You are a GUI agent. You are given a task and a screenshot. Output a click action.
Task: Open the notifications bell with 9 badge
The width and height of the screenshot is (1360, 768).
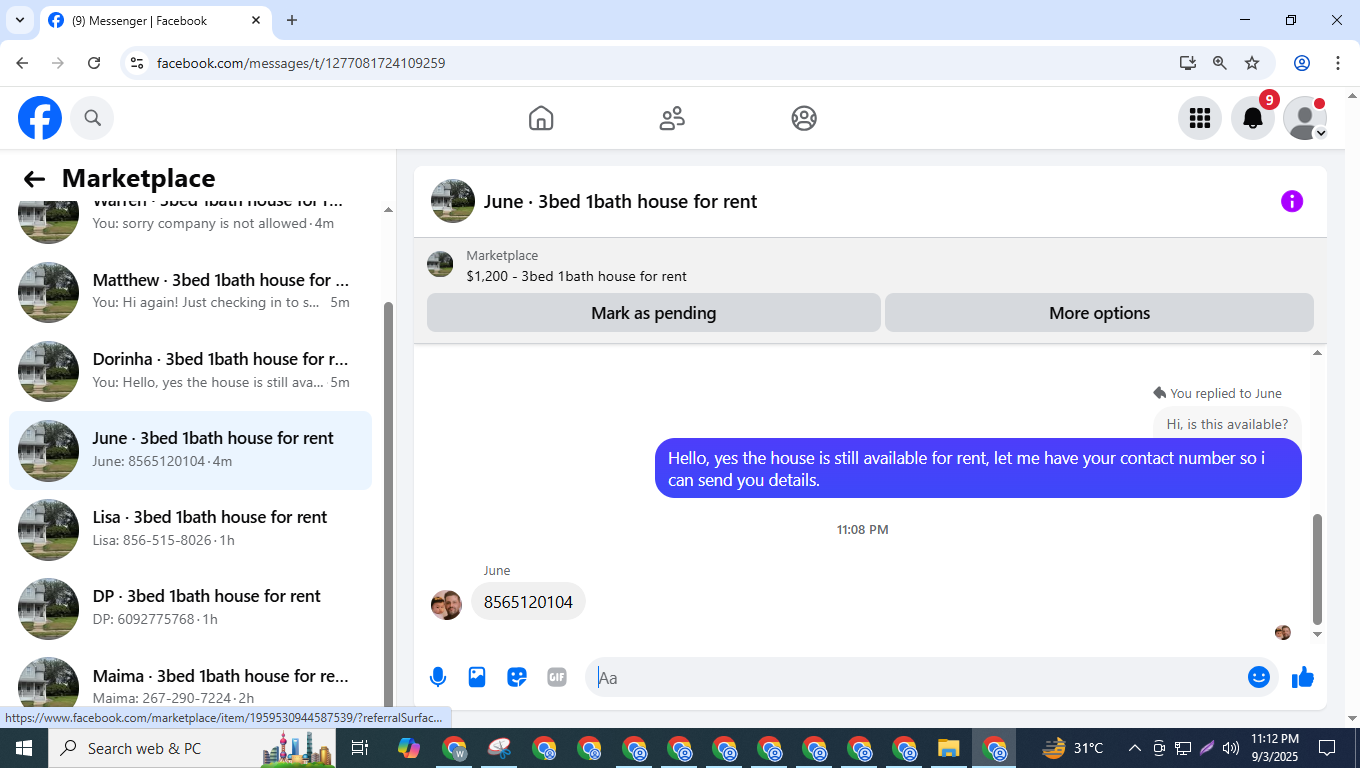click(x=1253, y=118)
